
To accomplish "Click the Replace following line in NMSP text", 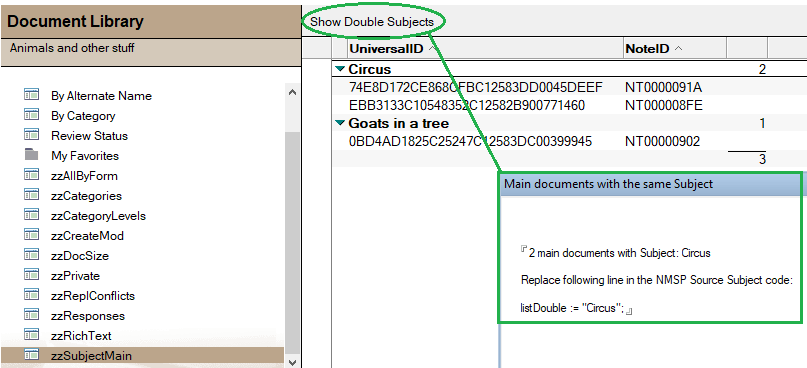I will tap(656, 281).
